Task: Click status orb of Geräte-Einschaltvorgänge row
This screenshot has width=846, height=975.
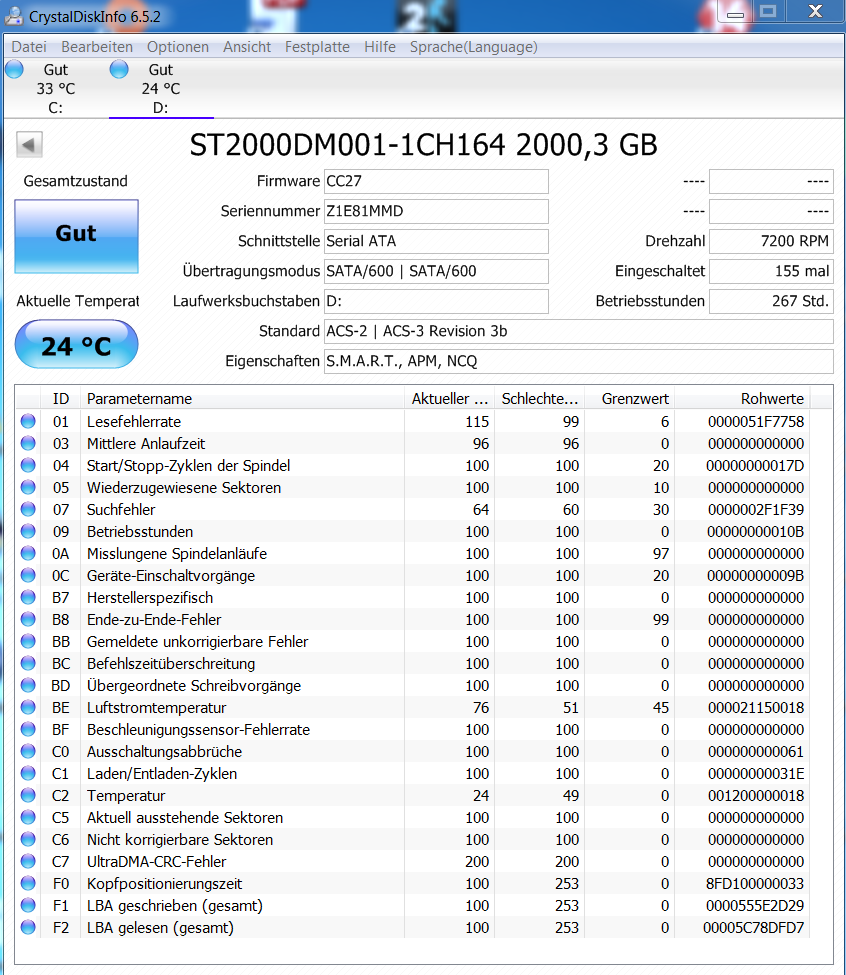Action: (28, 575)
